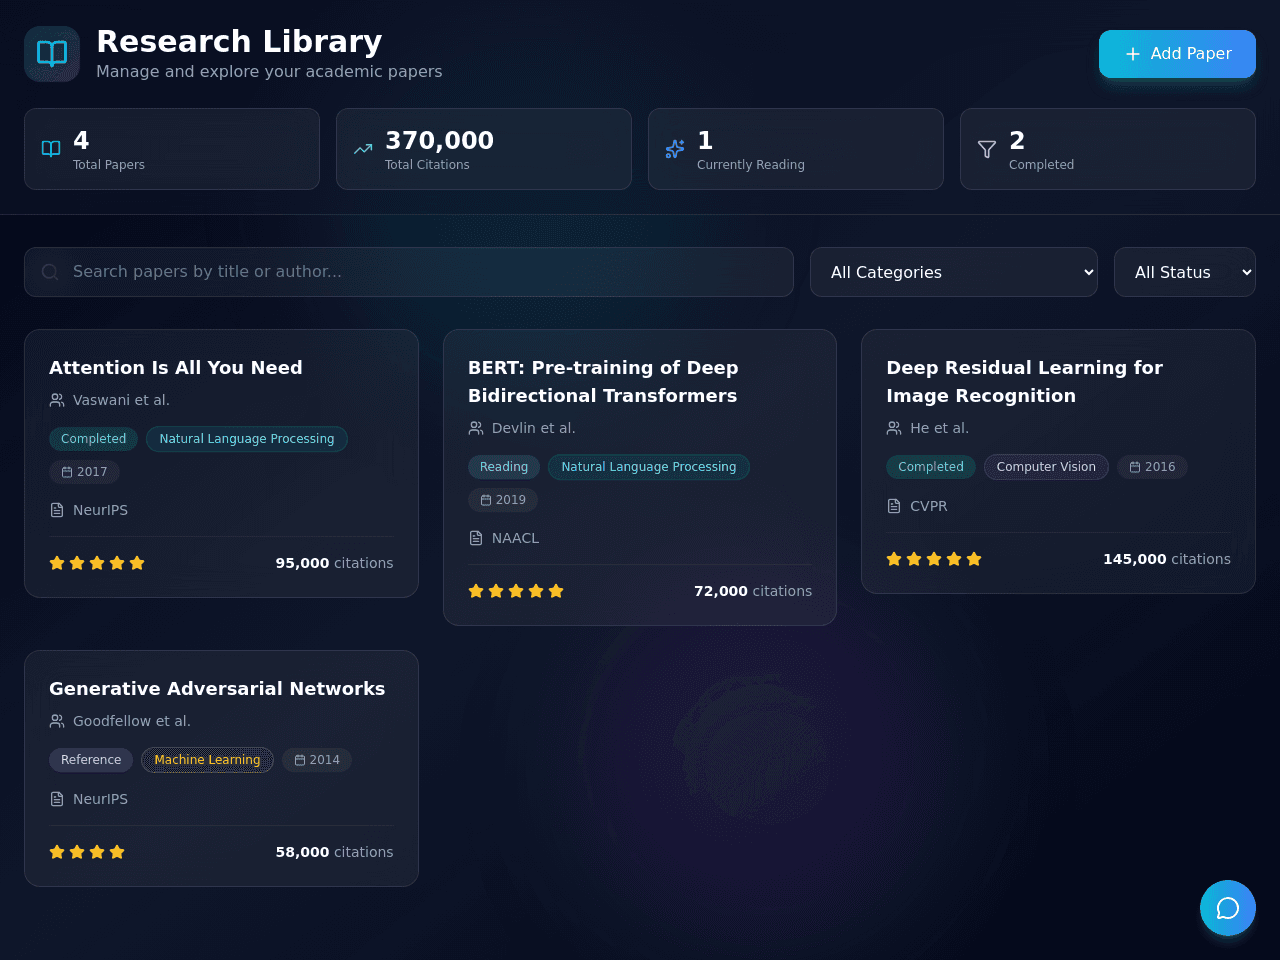
Task: Open the All Status dropdown
Action: pyautogui.click(x=1185, y=272)
